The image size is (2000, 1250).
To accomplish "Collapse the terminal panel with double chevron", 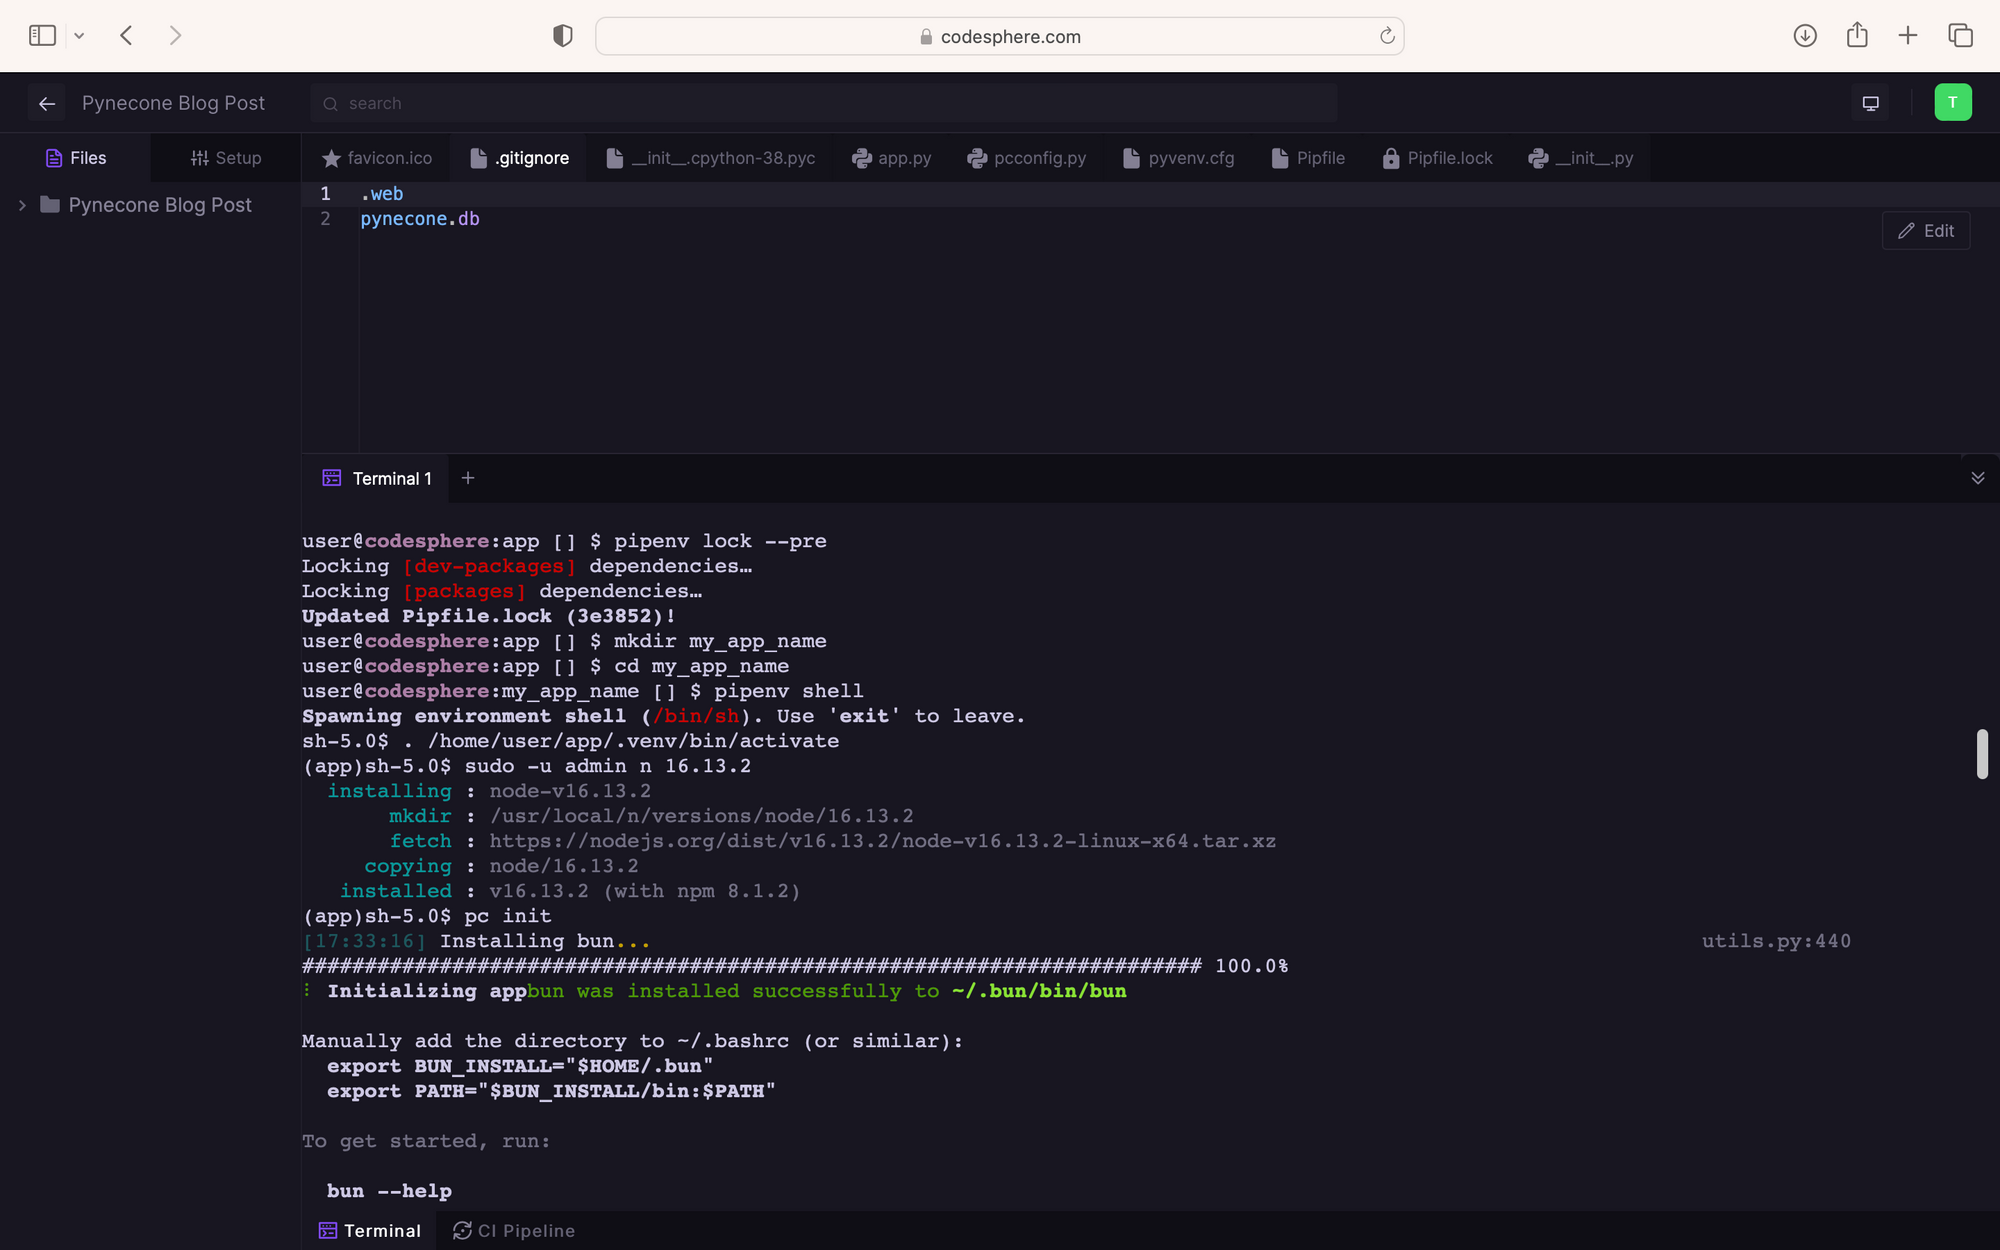I will coord(1977,478).
